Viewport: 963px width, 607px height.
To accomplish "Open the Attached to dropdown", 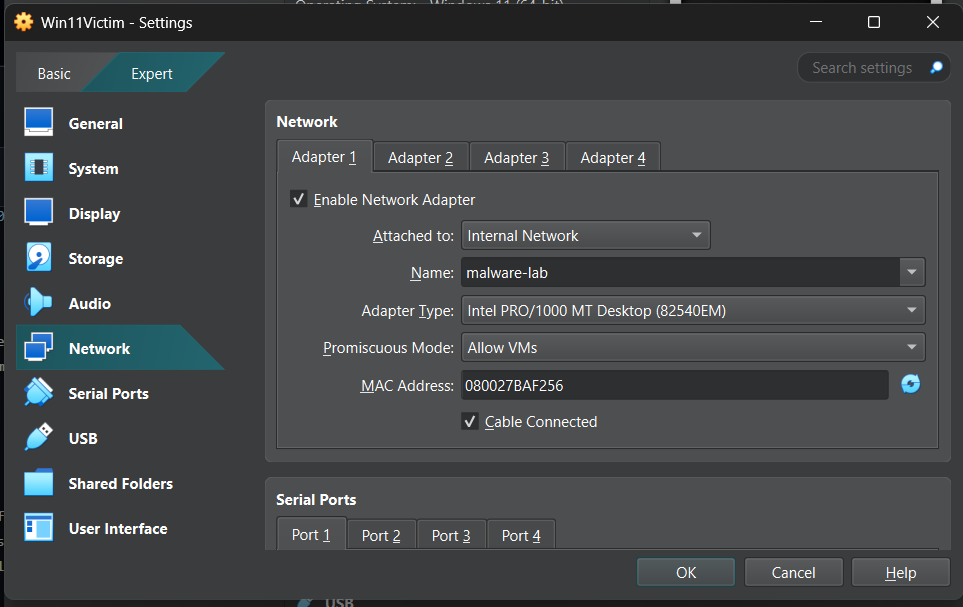I will (x=584, y=235).
